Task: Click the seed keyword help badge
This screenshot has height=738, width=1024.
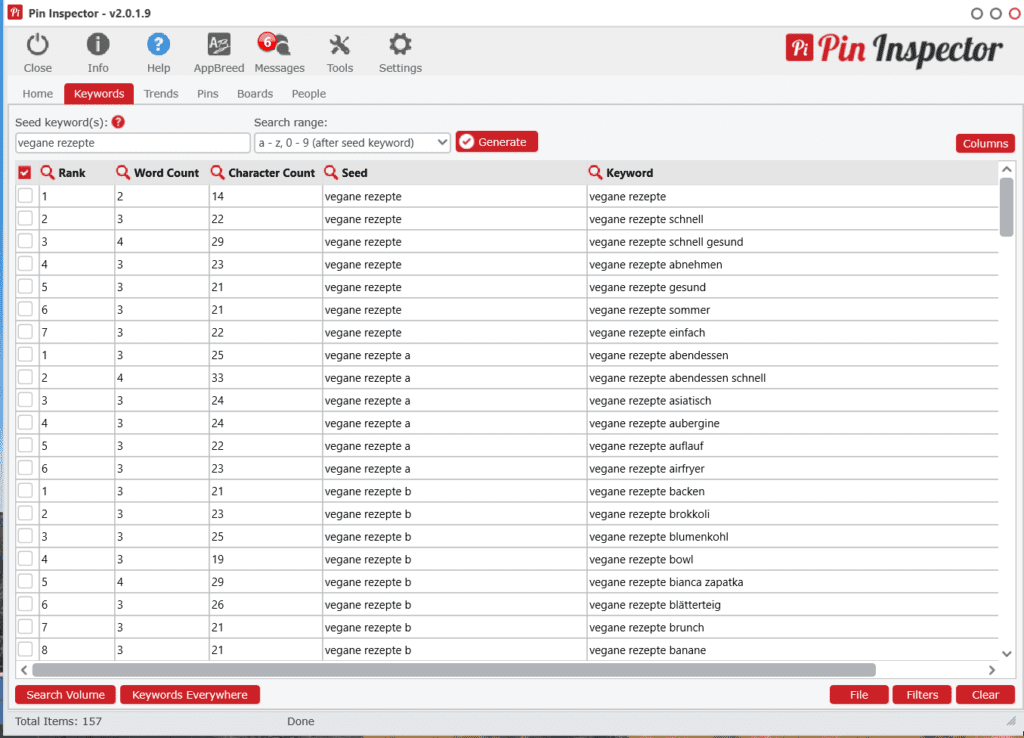Action: [117, 122]
